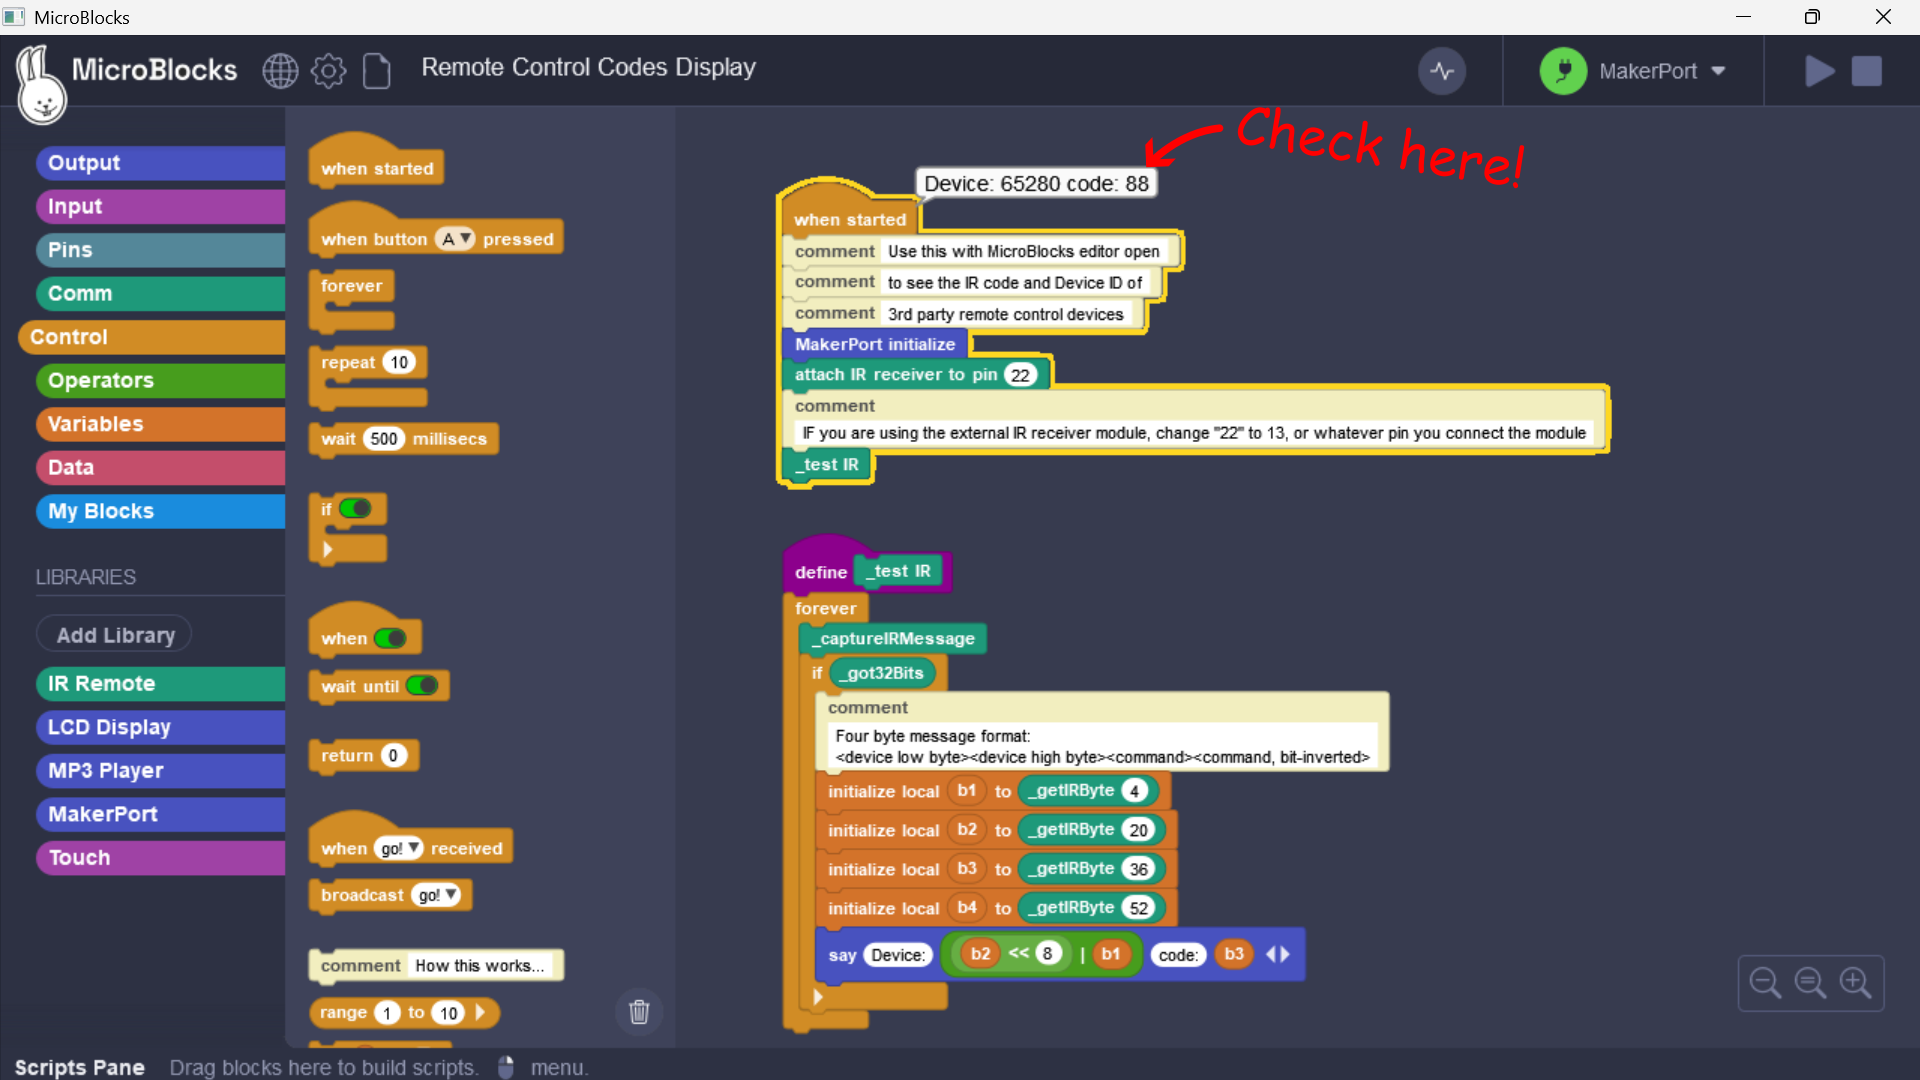Click the _getIRByte field with value 20
1920x1080 pixels.
[x=1138, y=830]
